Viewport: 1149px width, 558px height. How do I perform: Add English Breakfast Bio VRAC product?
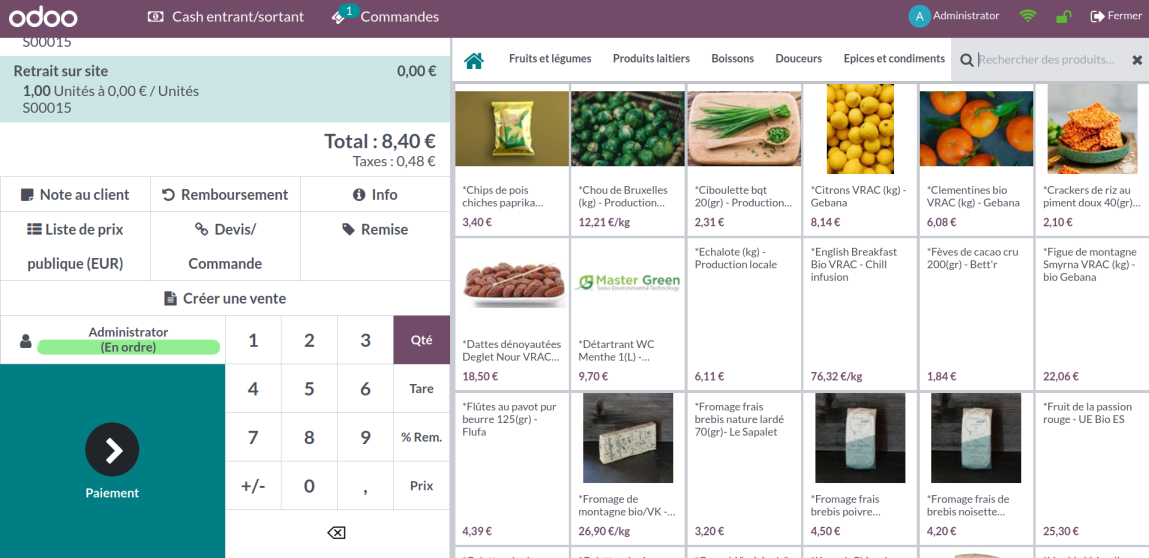click(860, 314)
